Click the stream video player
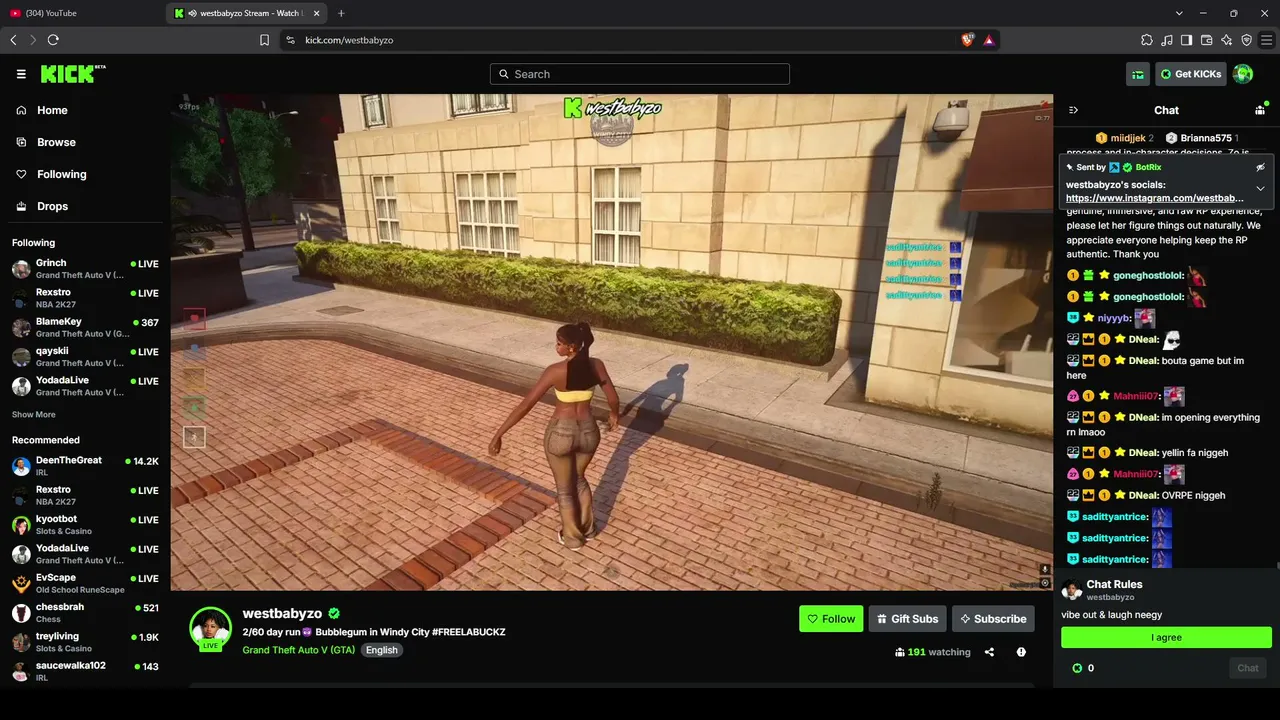The width and height of the screenshot is (1280, 720). coord(611,342)
